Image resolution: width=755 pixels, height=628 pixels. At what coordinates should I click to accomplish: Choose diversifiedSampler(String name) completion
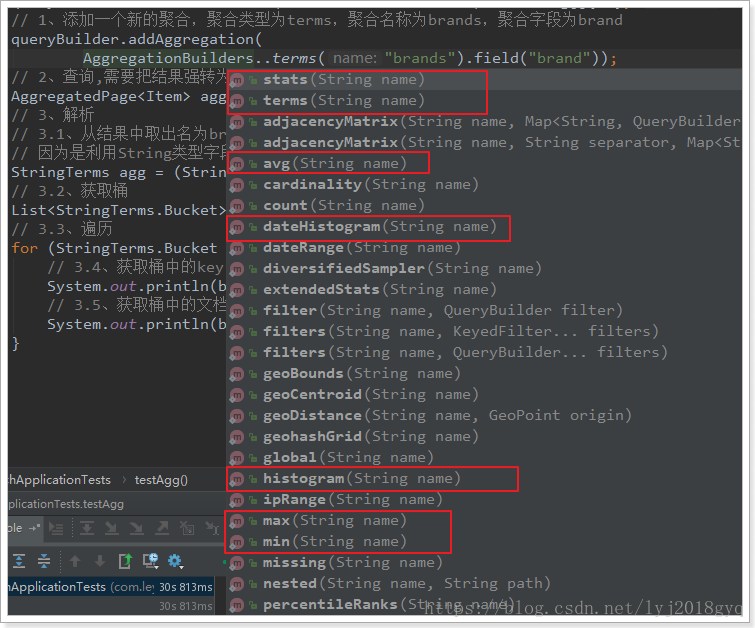[484, 269]
